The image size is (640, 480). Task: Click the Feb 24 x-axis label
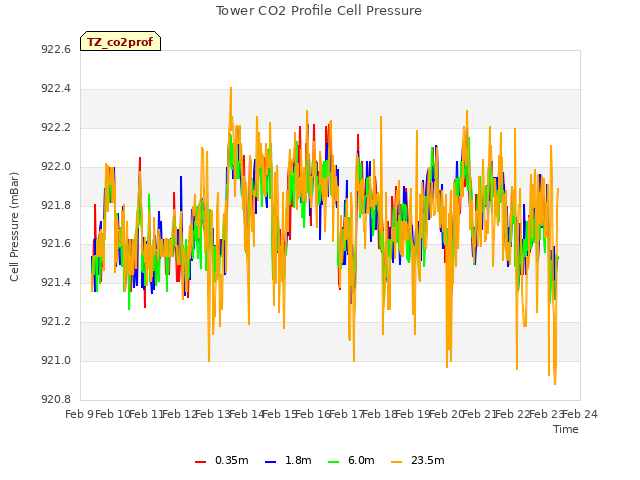(580, 414)
